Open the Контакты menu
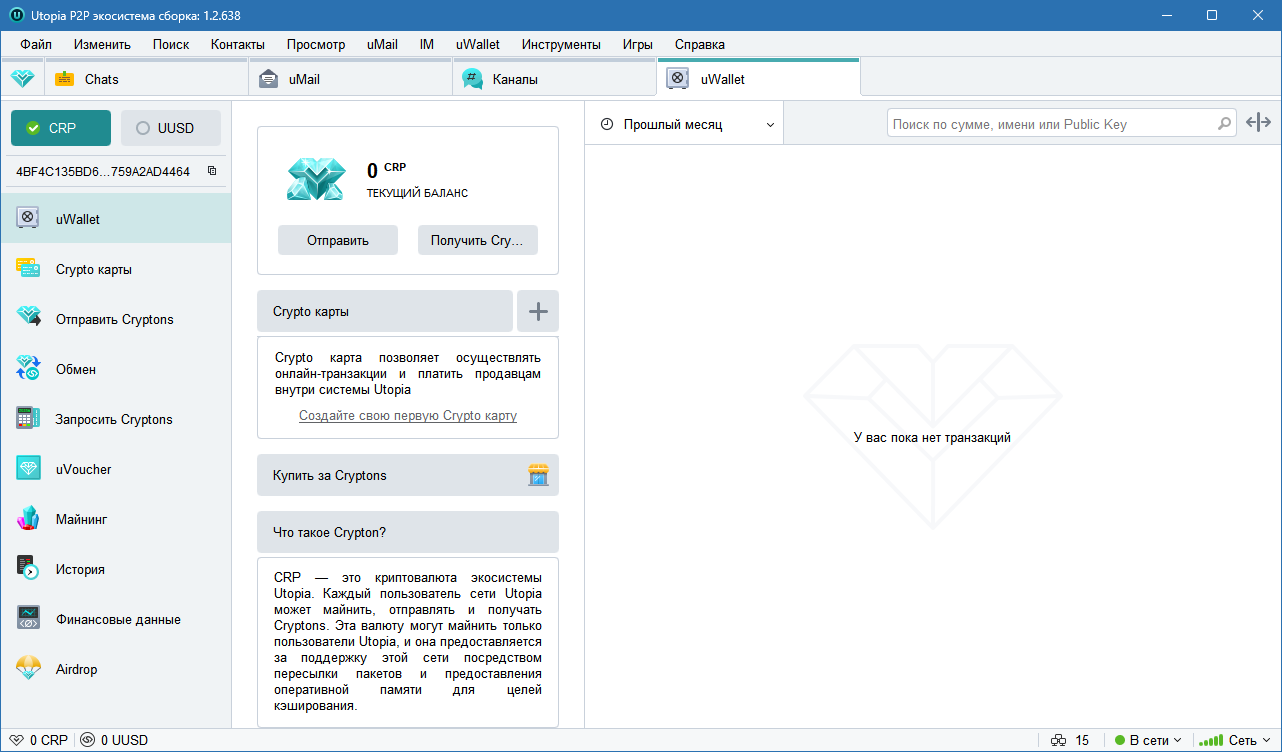Image resolution: width=1282 pixels, height=752 pixels. pos(238,44)
